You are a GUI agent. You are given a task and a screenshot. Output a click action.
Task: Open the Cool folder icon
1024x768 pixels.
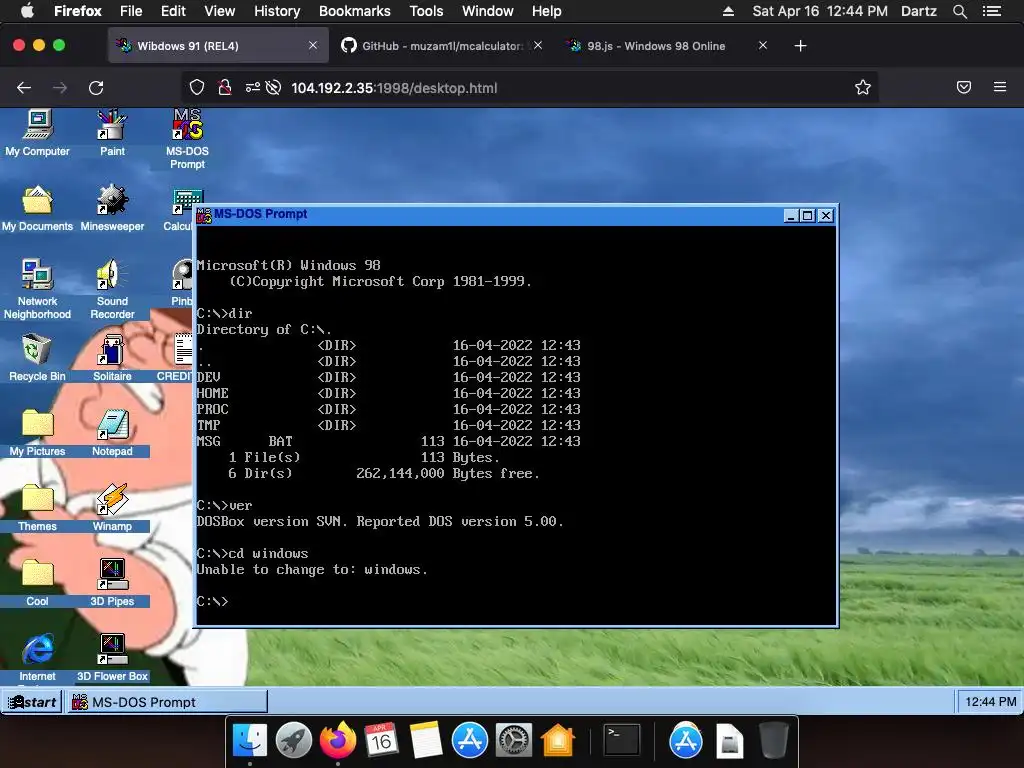pos(37,583)
